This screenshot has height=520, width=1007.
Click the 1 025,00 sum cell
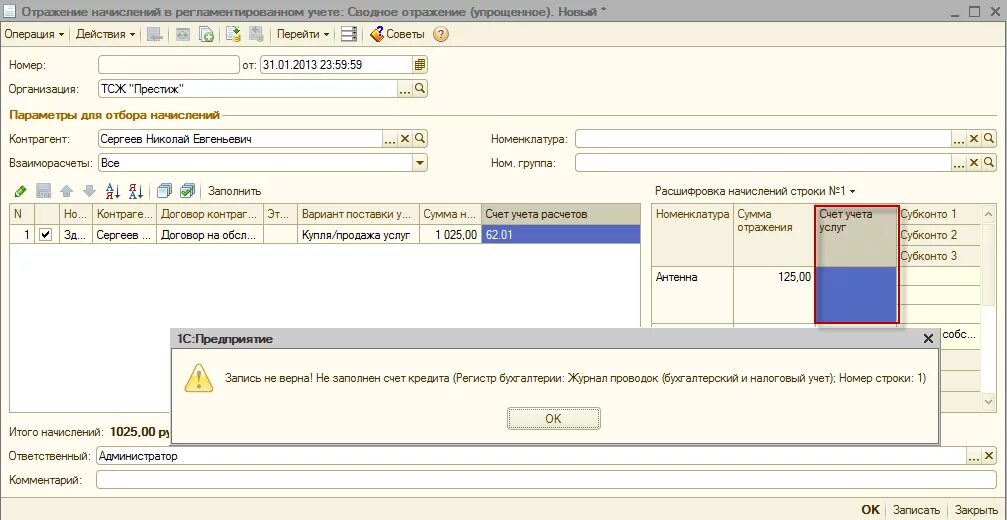tap(450, 235)
